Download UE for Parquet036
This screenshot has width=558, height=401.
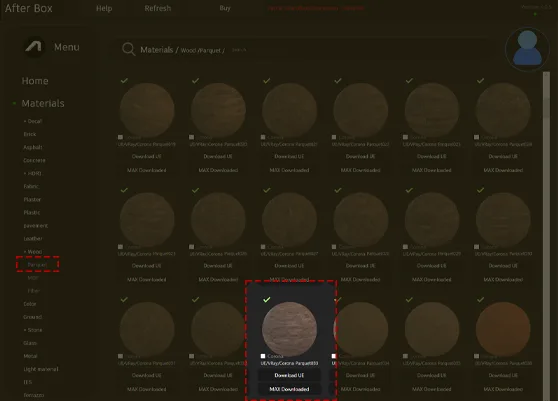[x=503, y=375]
